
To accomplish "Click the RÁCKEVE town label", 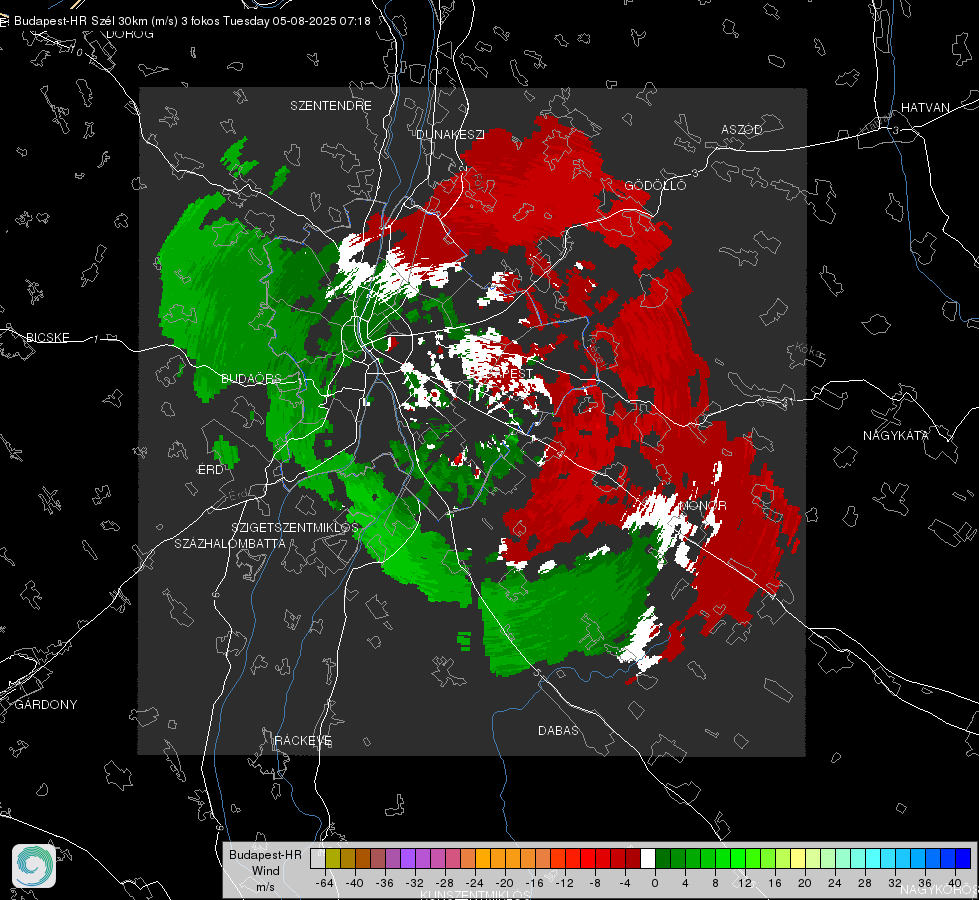I will point(303,740).
